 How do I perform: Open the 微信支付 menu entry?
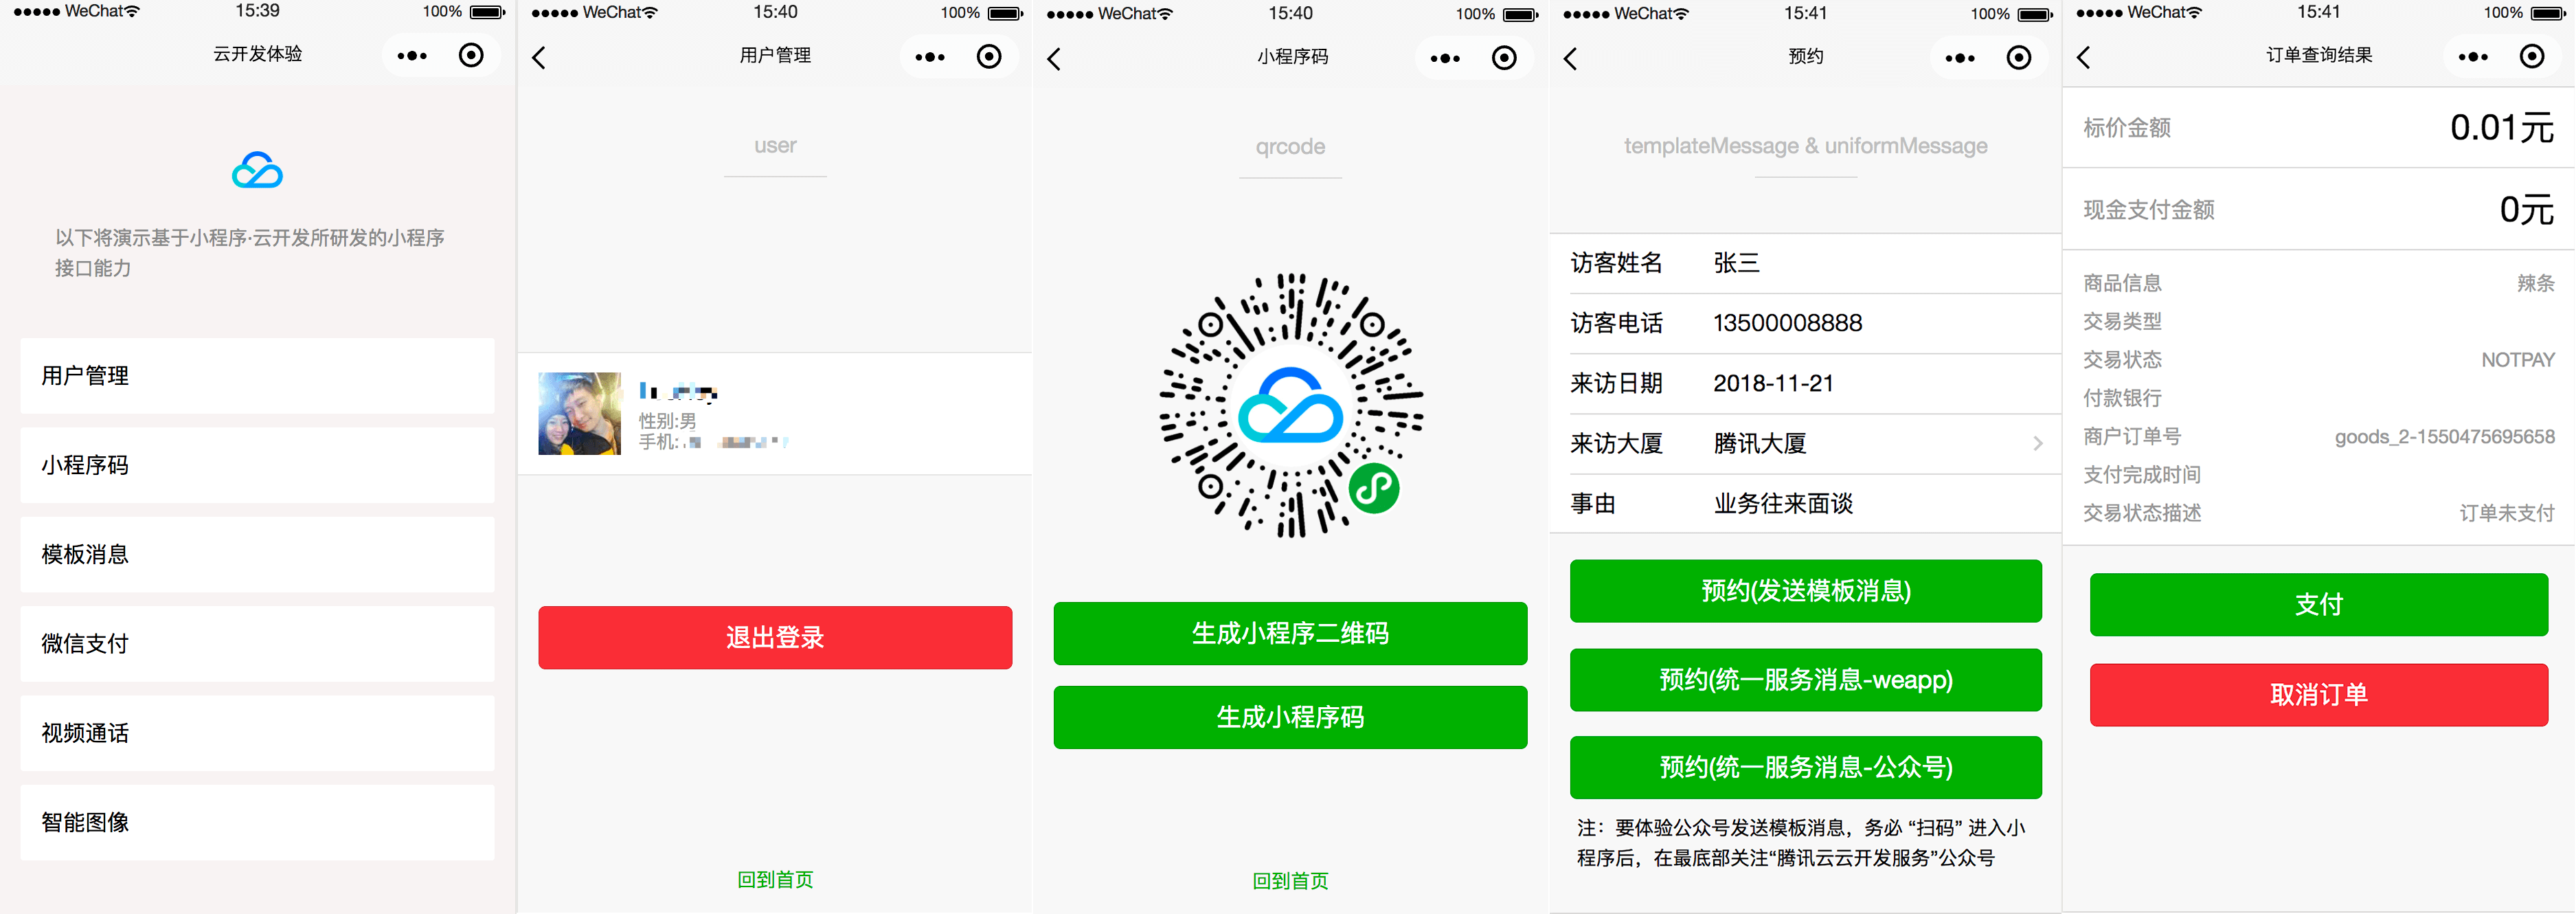[257, 644]
